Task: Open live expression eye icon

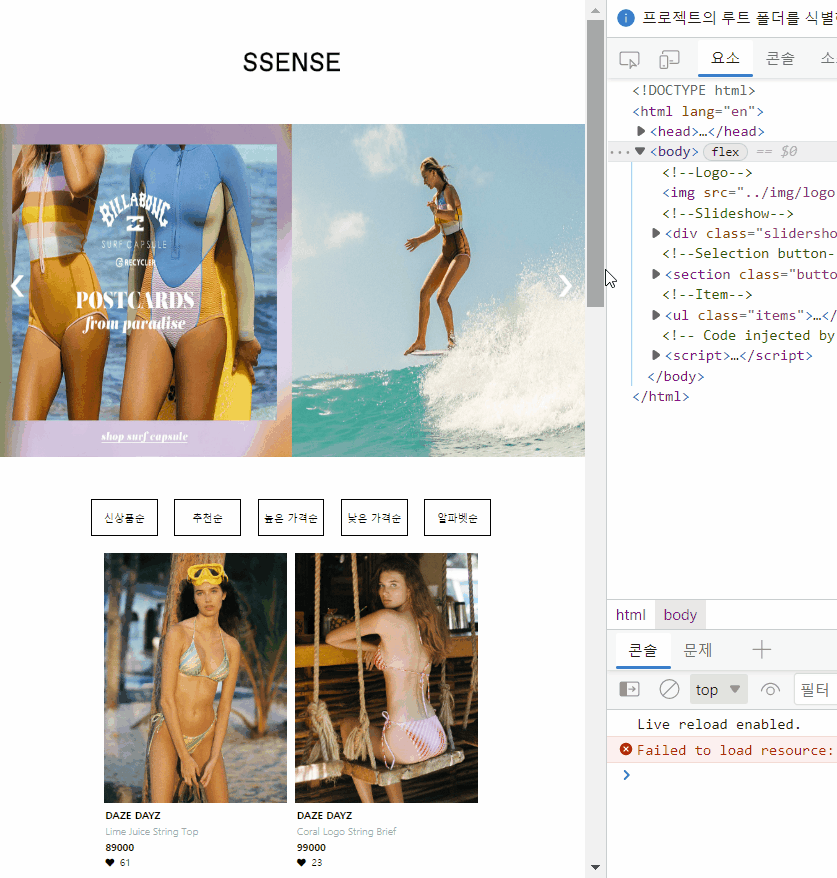Action: click(770, 690)
